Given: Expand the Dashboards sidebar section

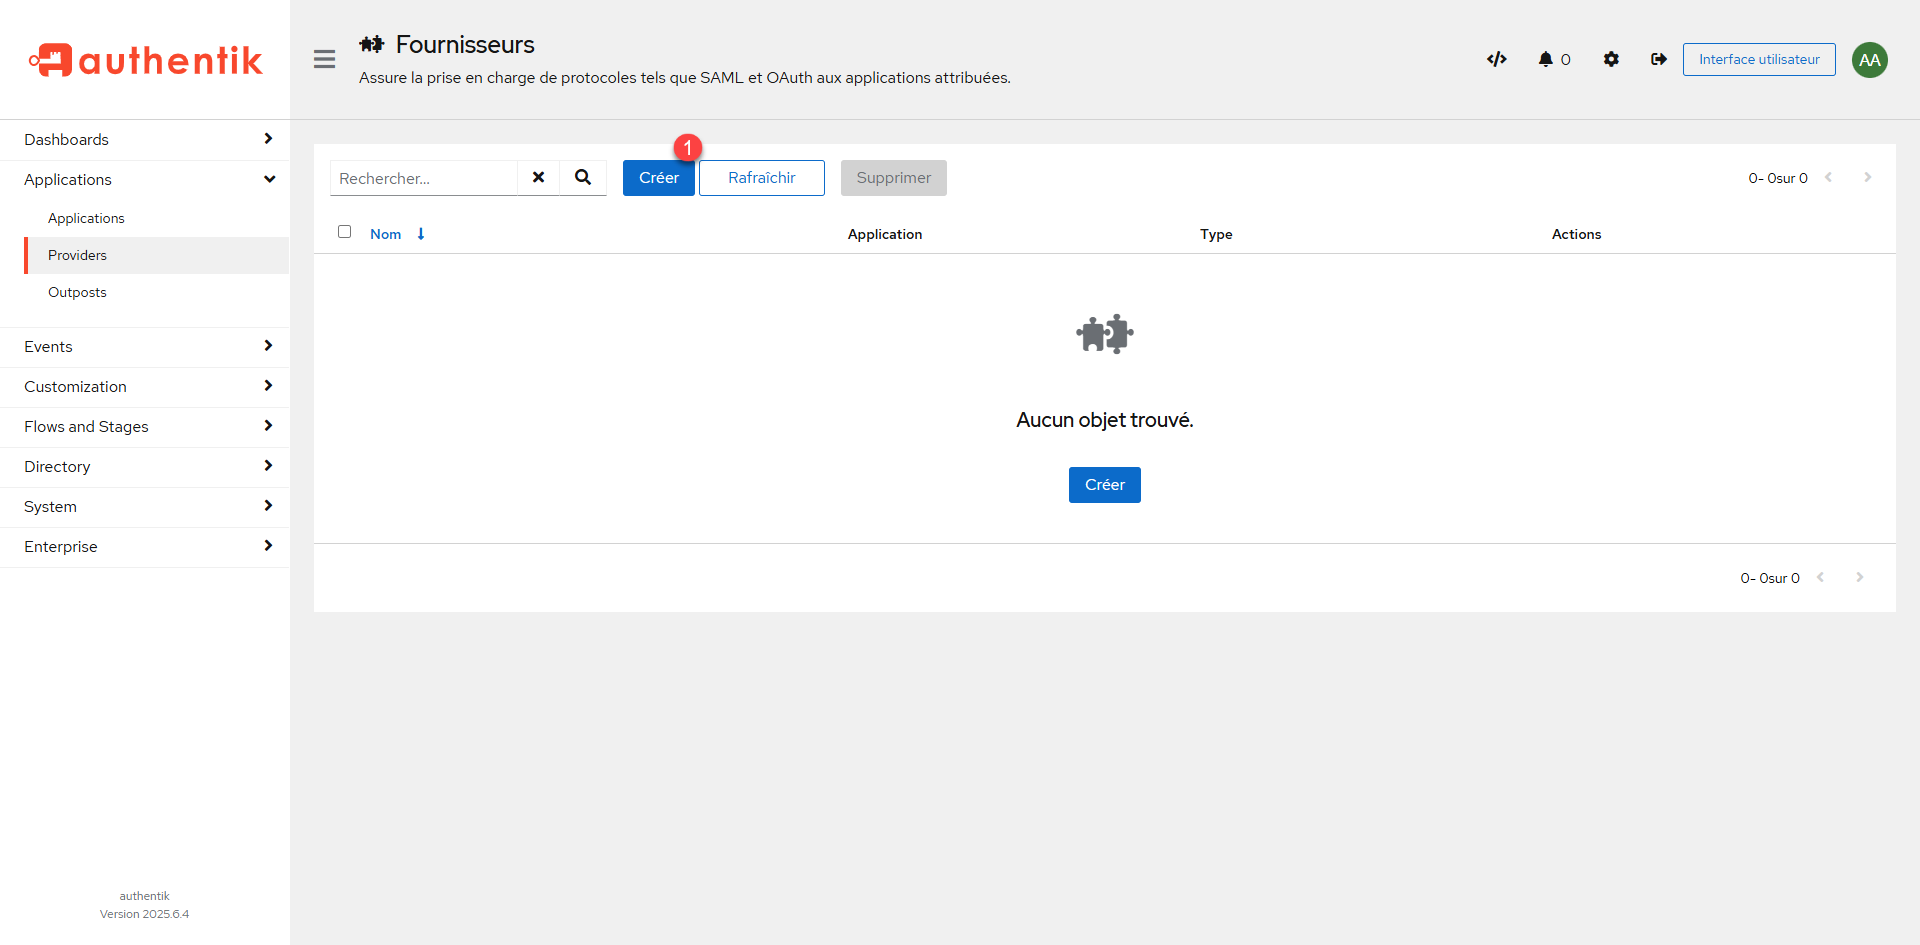Looking at the screenshot, I should point(145,140).
